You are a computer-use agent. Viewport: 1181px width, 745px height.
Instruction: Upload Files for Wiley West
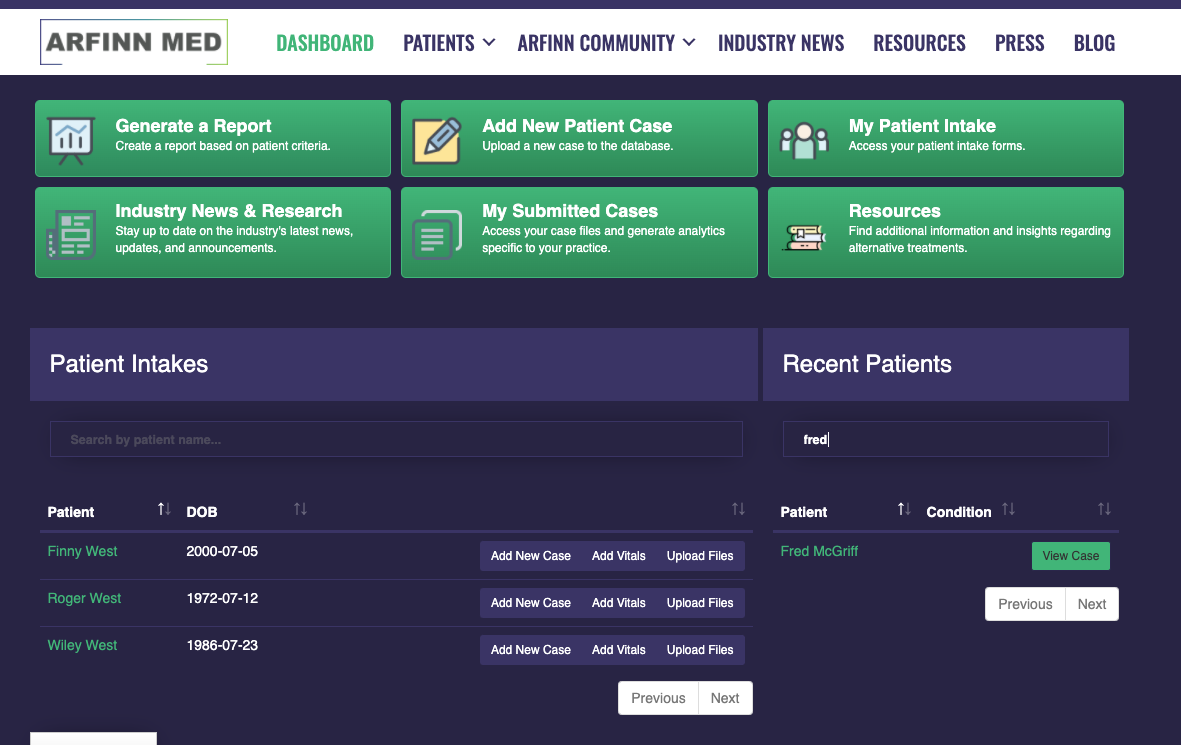pyautogui.click(x=700, y=650)
